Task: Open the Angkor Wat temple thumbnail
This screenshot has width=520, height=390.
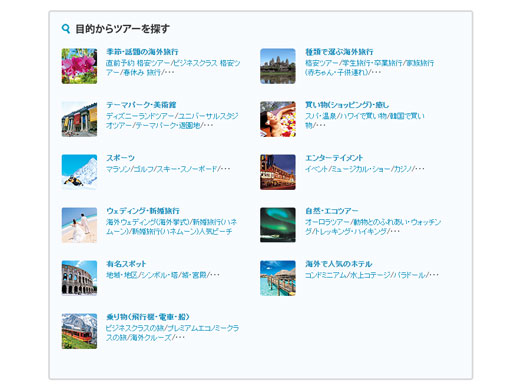Action: click(x=278, y=66)
